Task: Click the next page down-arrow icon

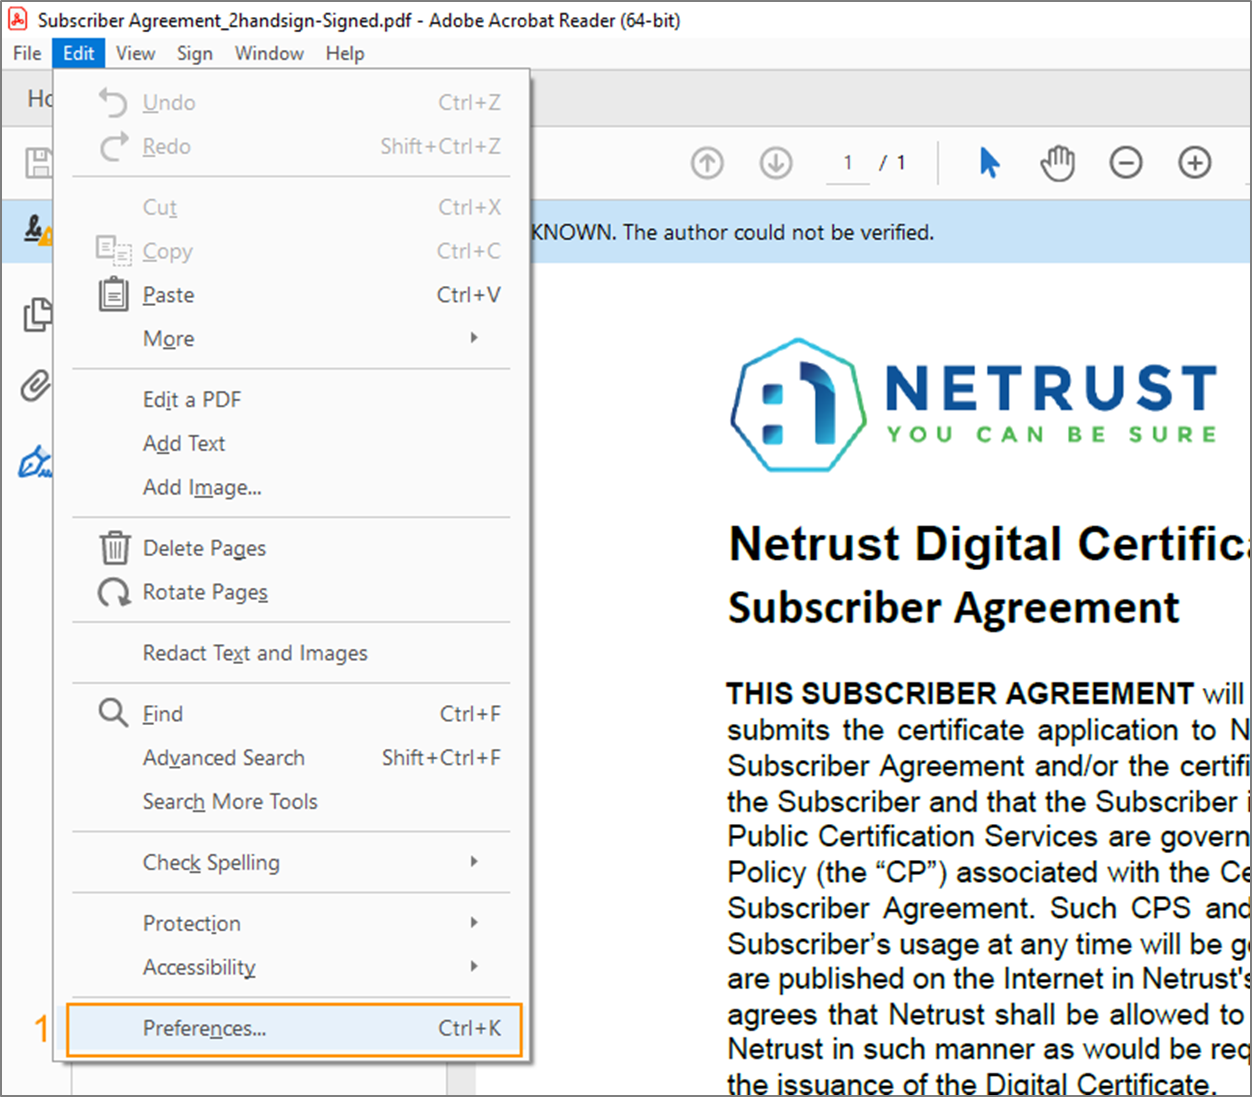Action: [x=776, y=162]
